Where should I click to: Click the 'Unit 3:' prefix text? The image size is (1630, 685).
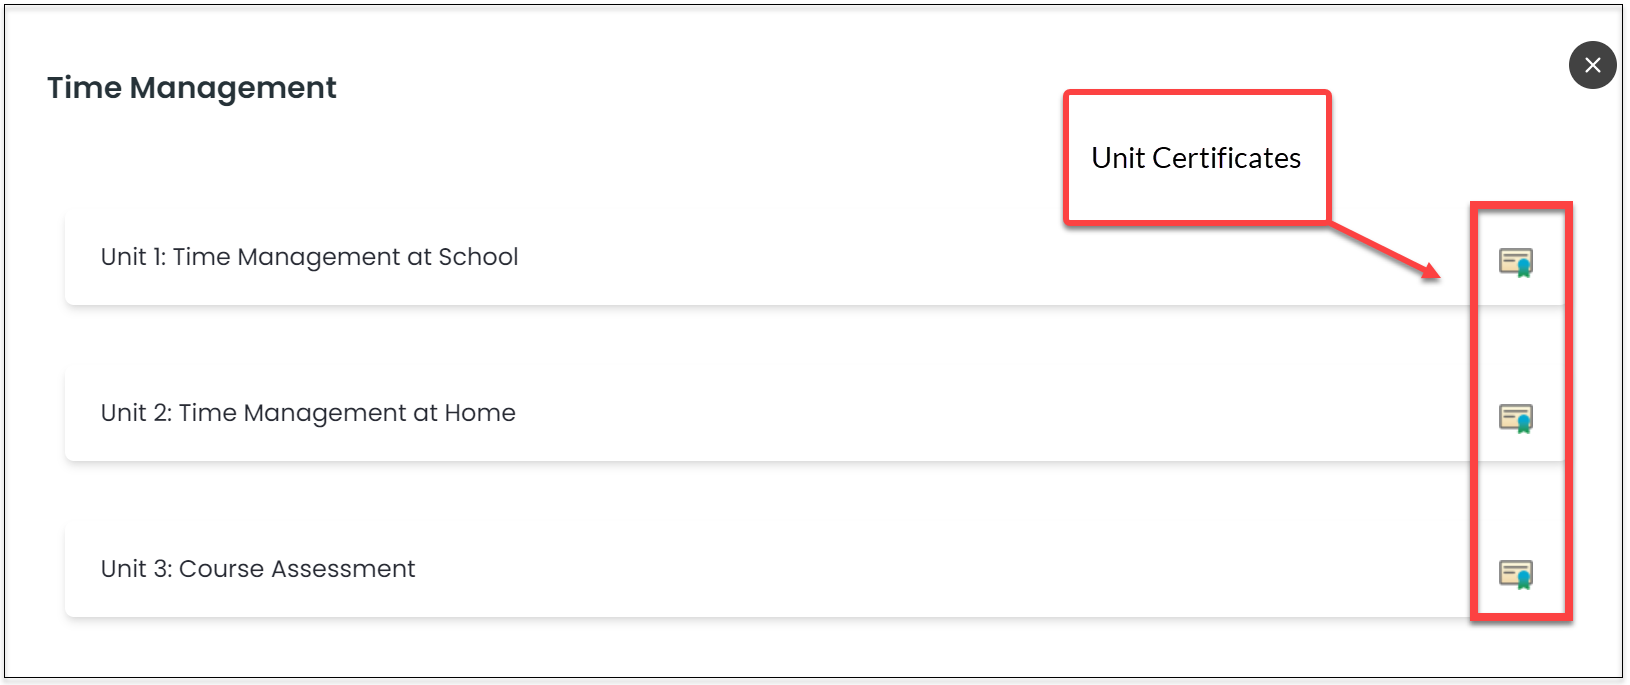[137, 569]
